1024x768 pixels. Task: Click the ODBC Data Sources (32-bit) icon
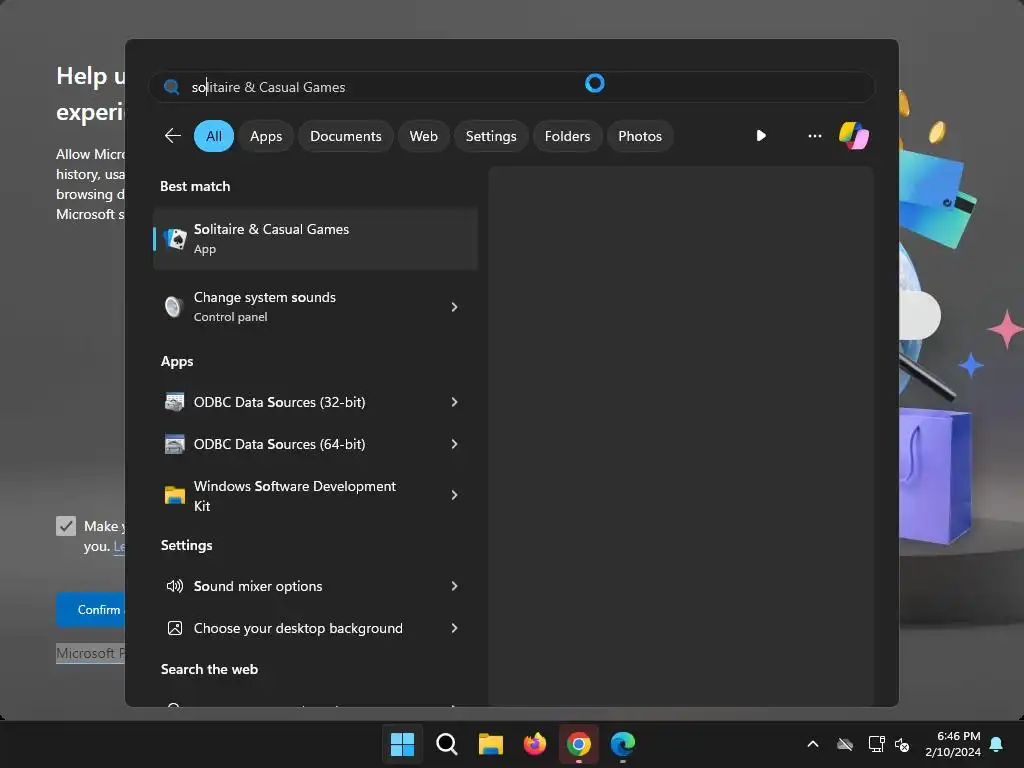click(174, 402)
